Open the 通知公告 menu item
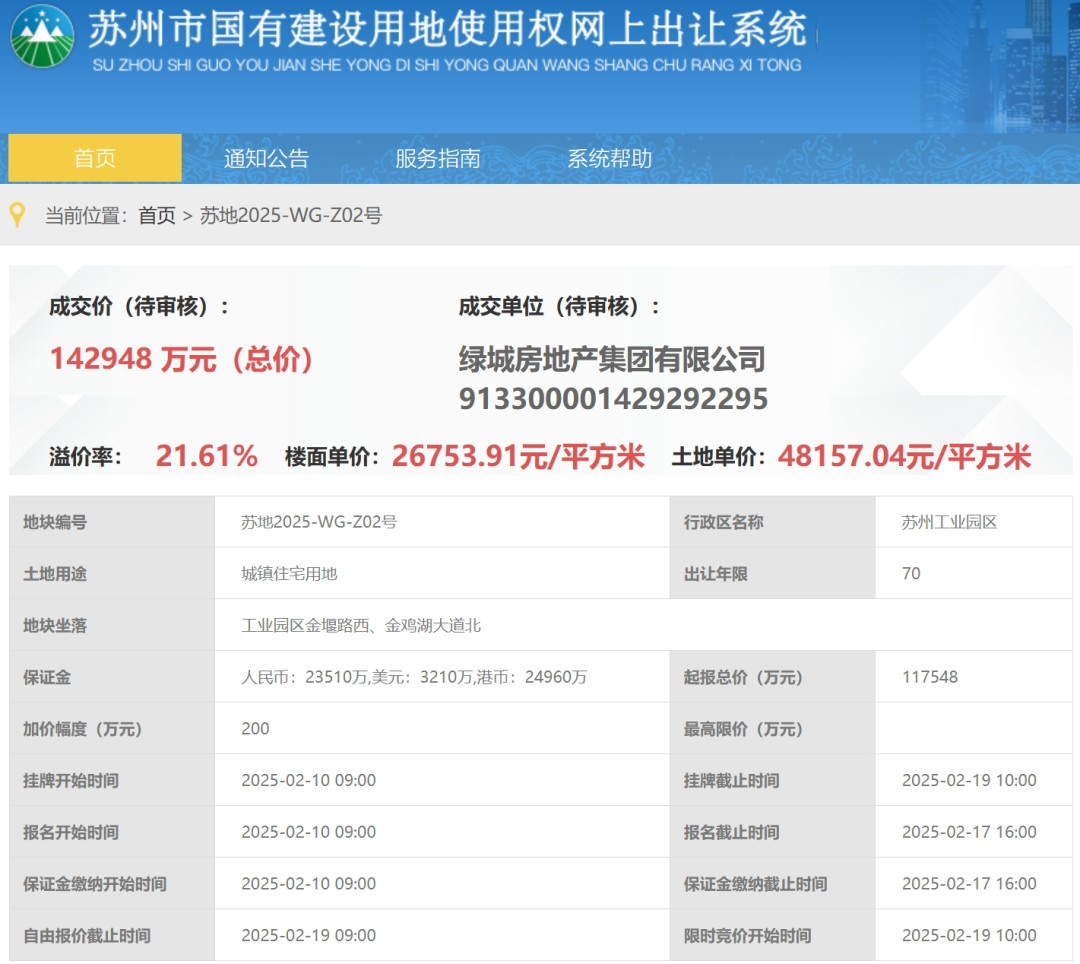1080x964 pixels. (266, 158)
